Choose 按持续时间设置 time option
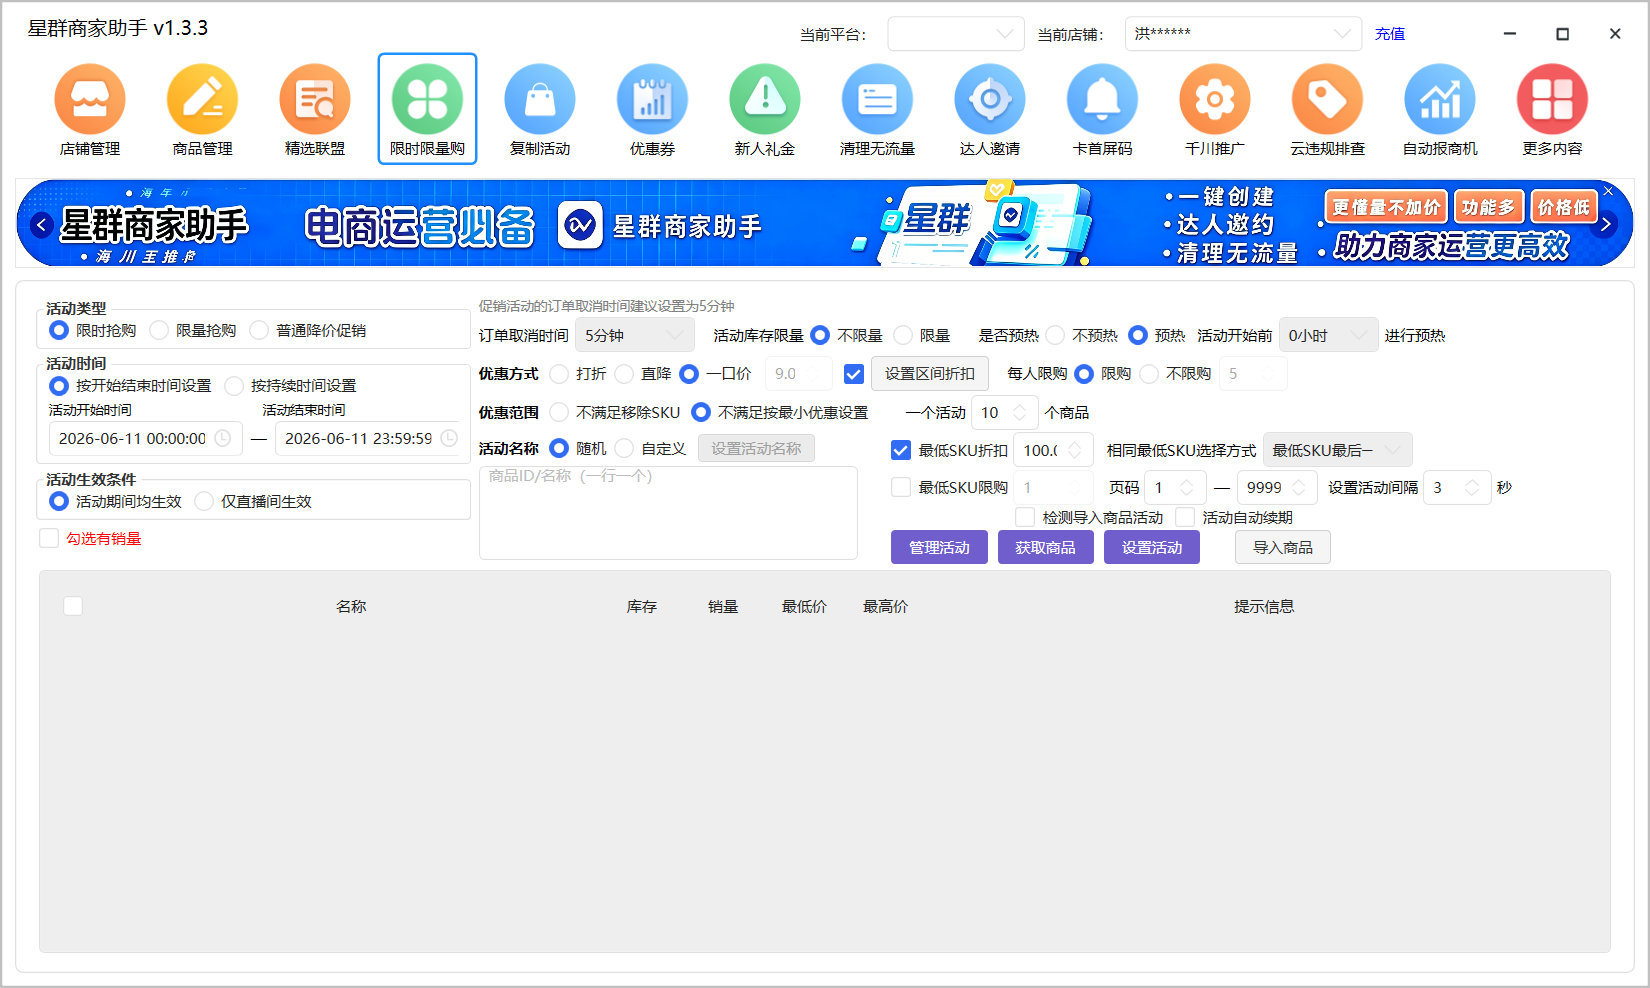 (x=234, y=385)
